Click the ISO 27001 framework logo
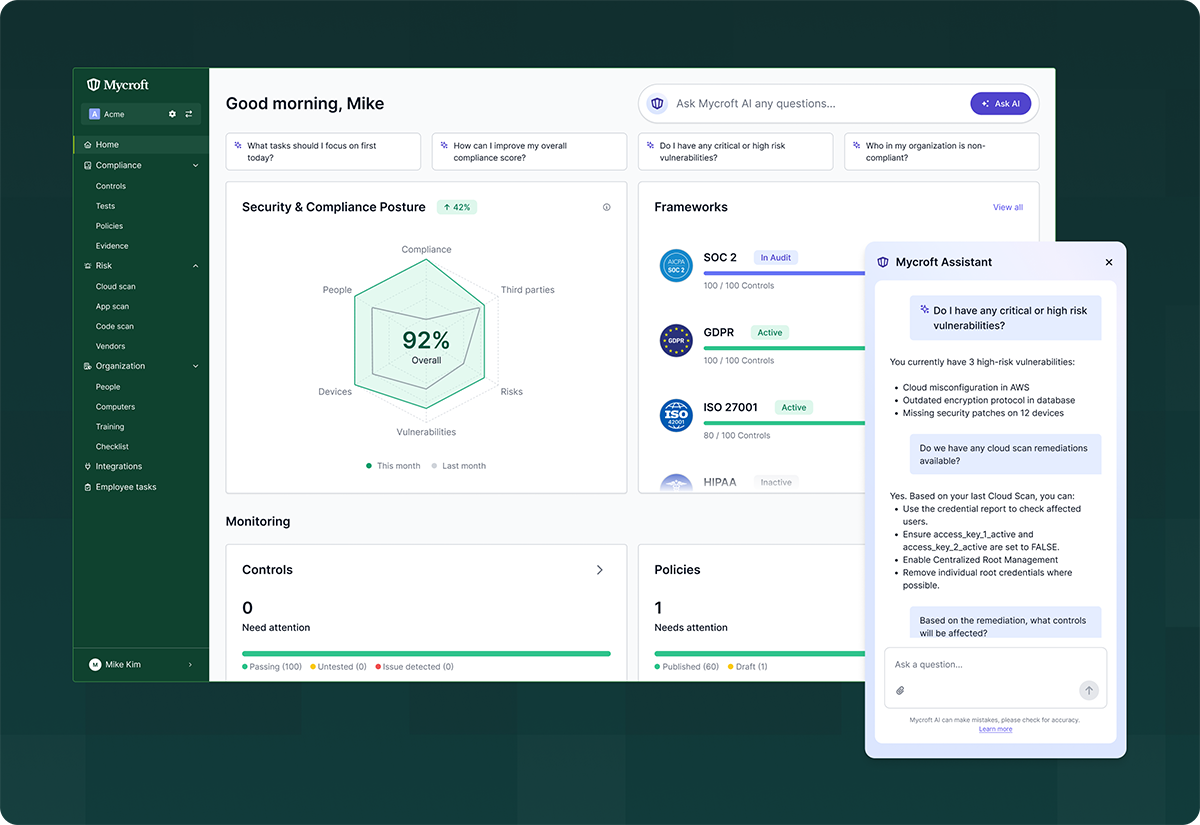Screen dimensions: 1200x825 pos(676,415)
